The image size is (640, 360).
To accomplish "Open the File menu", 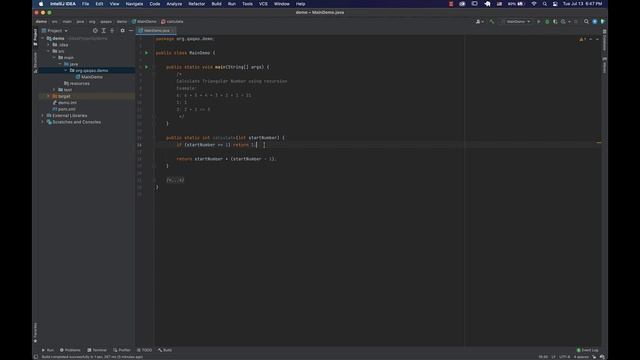I will (85, 4).
